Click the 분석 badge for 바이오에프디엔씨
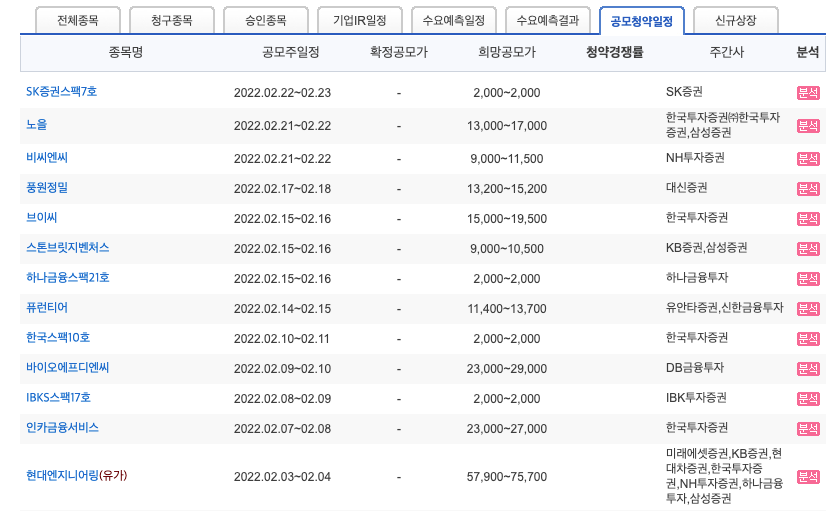Viewport: 831px width, 511px height. [x=808, y=368]
